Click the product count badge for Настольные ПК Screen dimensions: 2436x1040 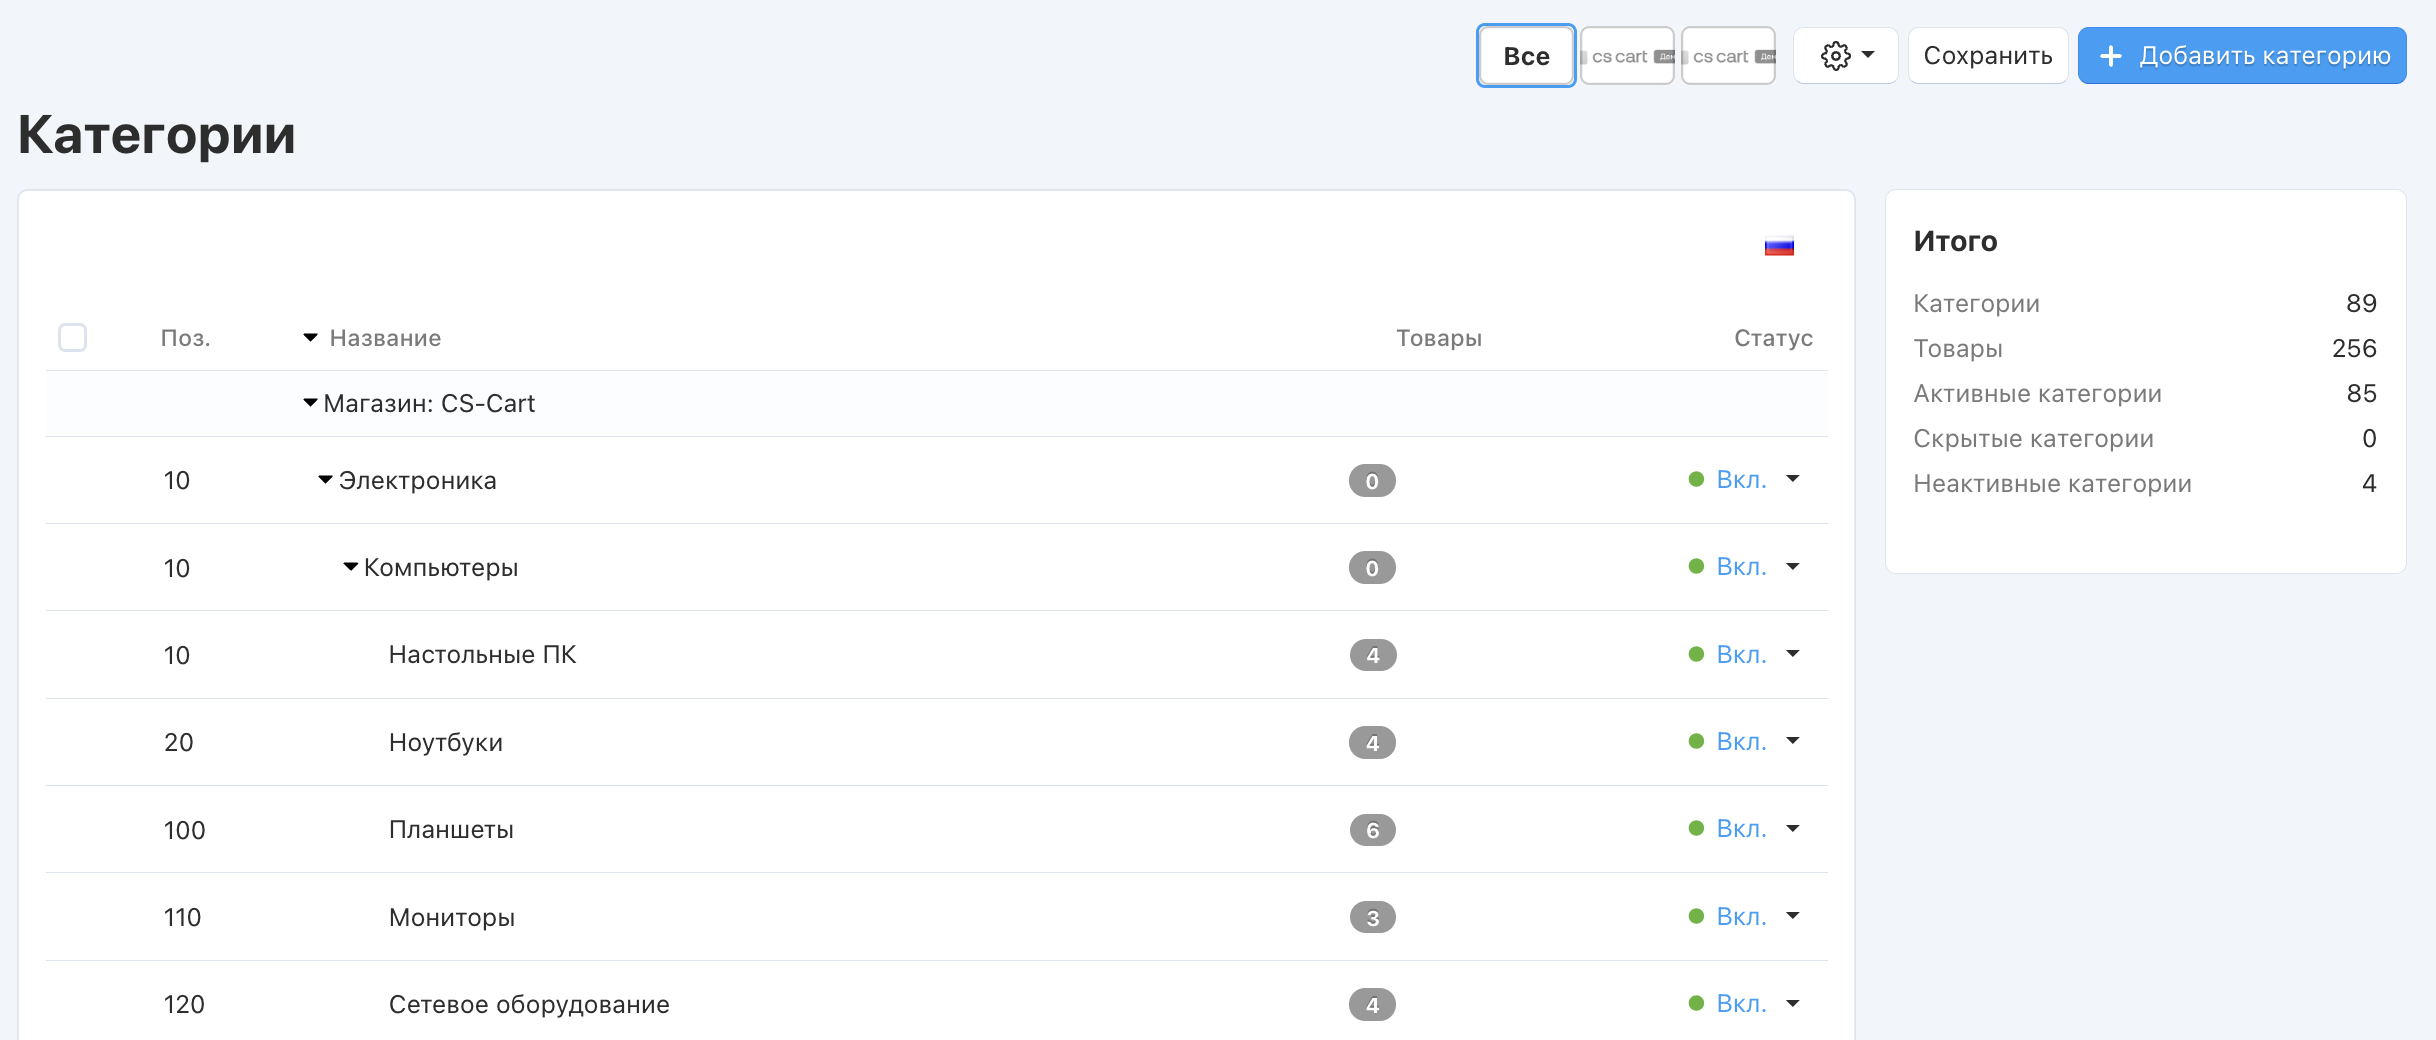1372,655
